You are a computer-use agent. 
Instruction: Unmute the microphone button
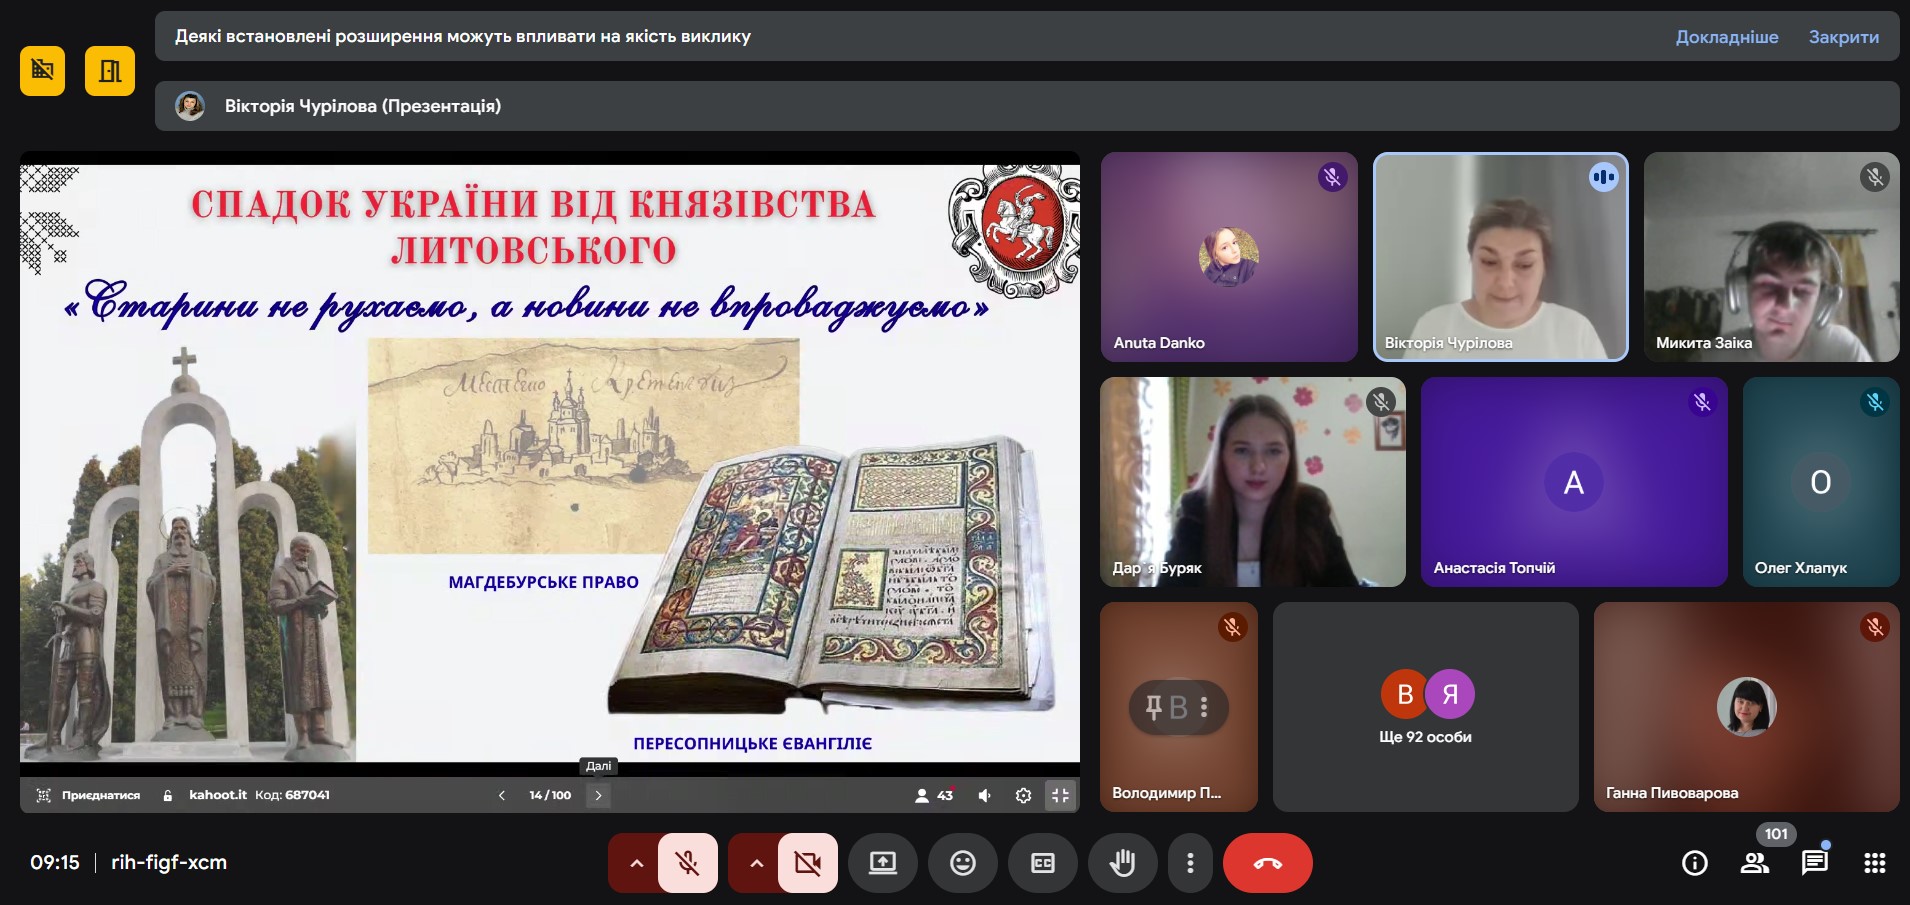(x=688, y=863)
